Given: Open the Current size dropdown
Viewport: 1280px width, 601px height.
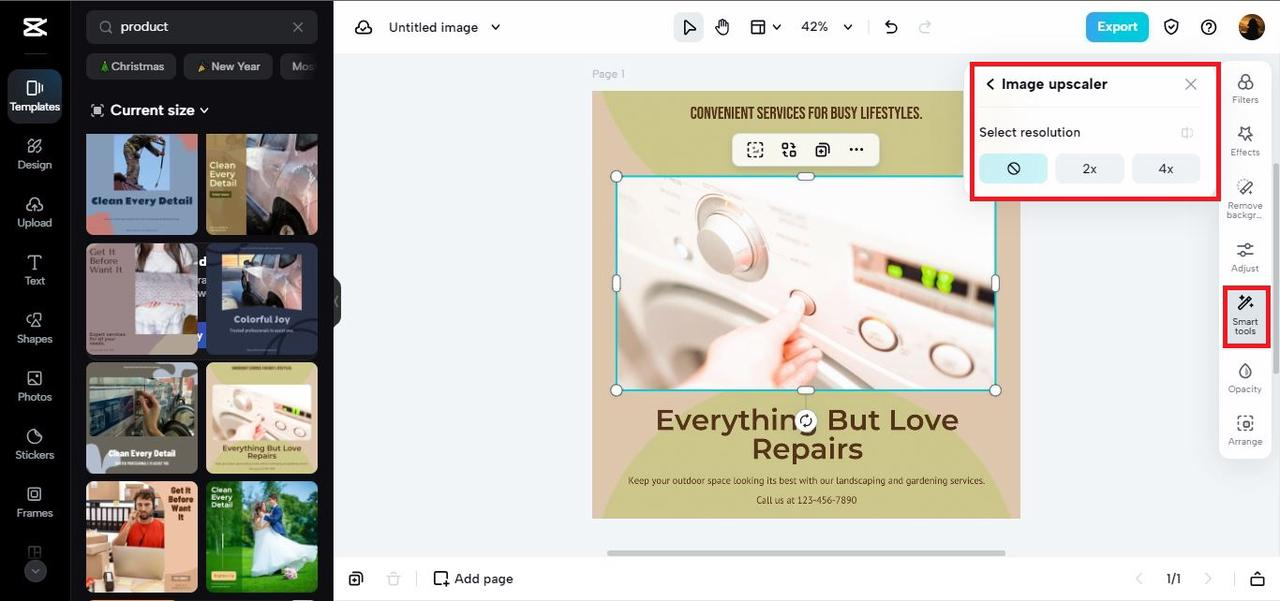Looking at the screenshot, I should pyautogui.click(x=150, y=110).
